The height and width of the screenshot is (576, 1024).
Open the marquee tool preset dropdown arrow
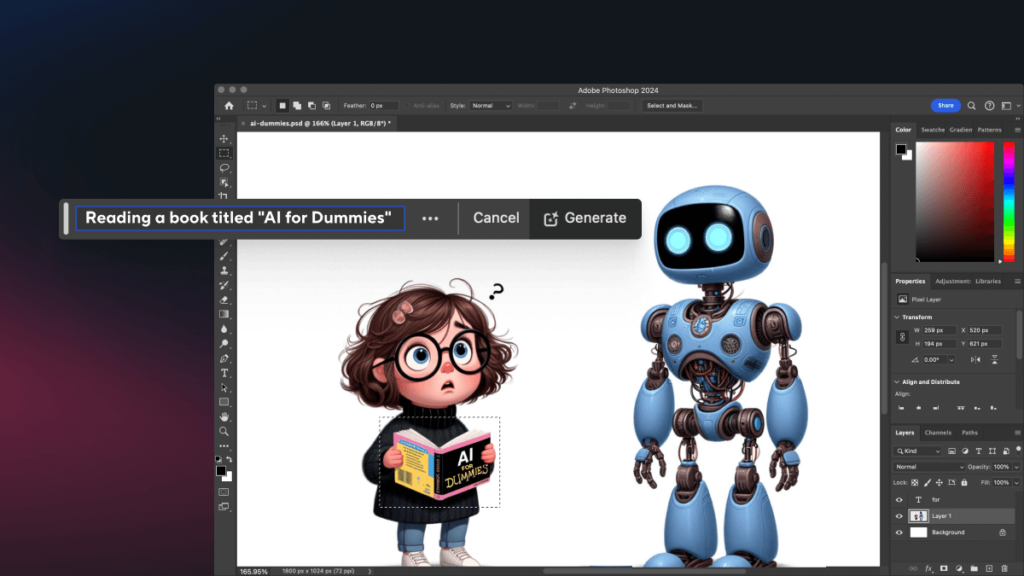pyautogui.click(x=264, y=106)
